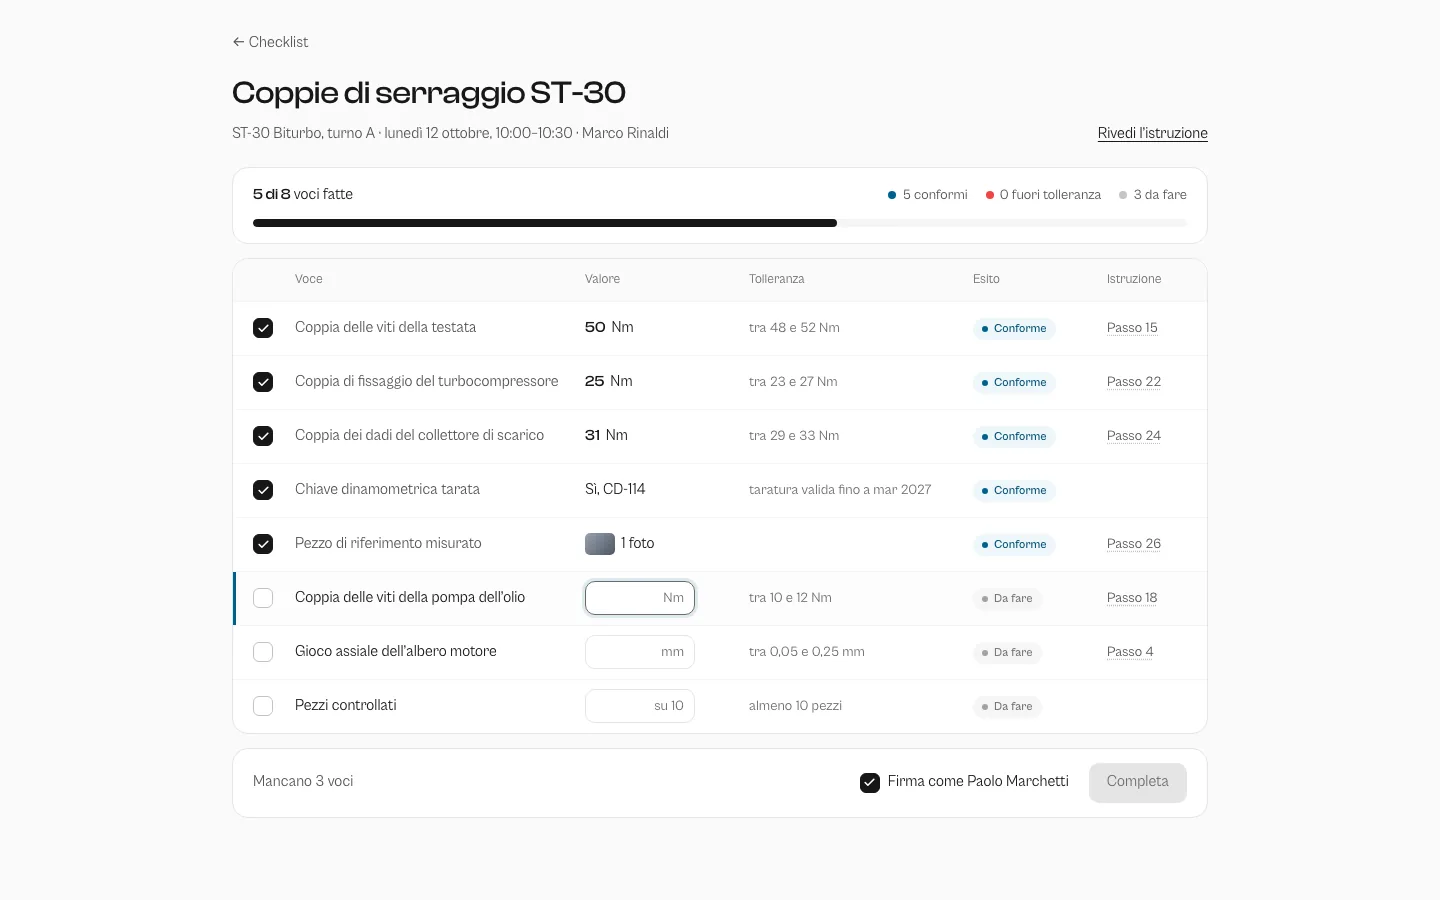Uncheck Coppia dei dadi del collettore di scarico

[263, 436]
